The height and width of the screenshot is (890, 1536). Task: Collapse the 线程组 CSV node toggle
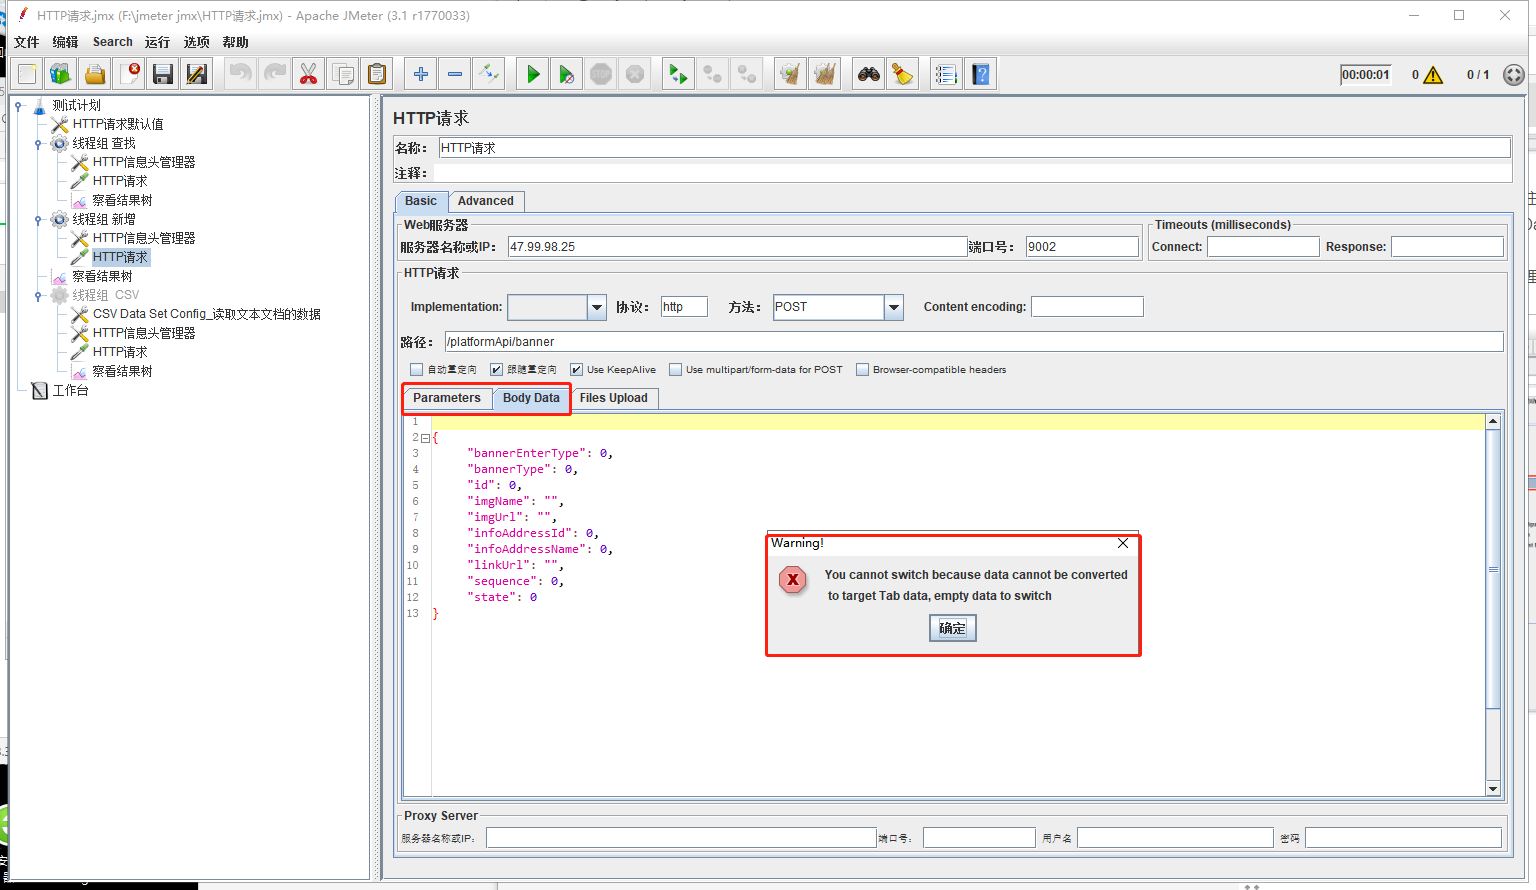(38, 296)
